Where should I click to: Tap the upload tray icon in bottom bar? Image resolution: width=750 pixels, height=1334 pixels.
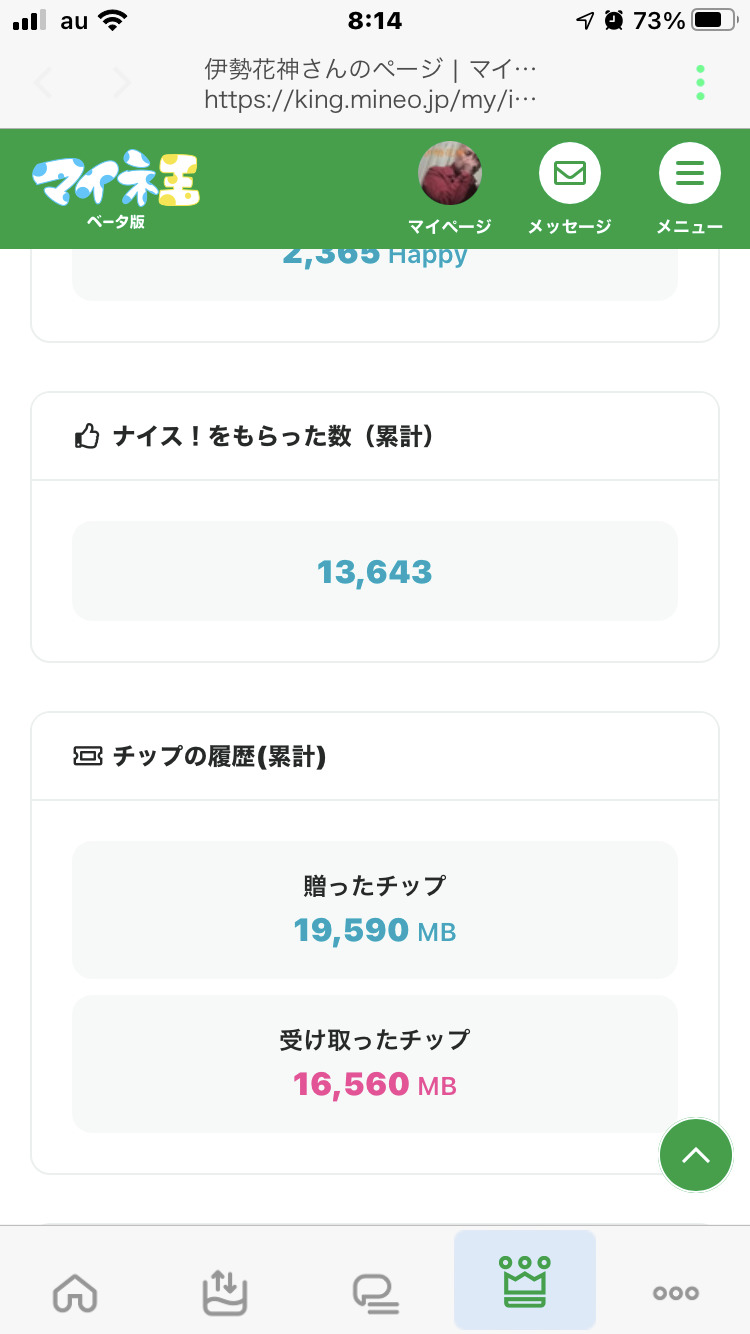(x=224, y=1292)
